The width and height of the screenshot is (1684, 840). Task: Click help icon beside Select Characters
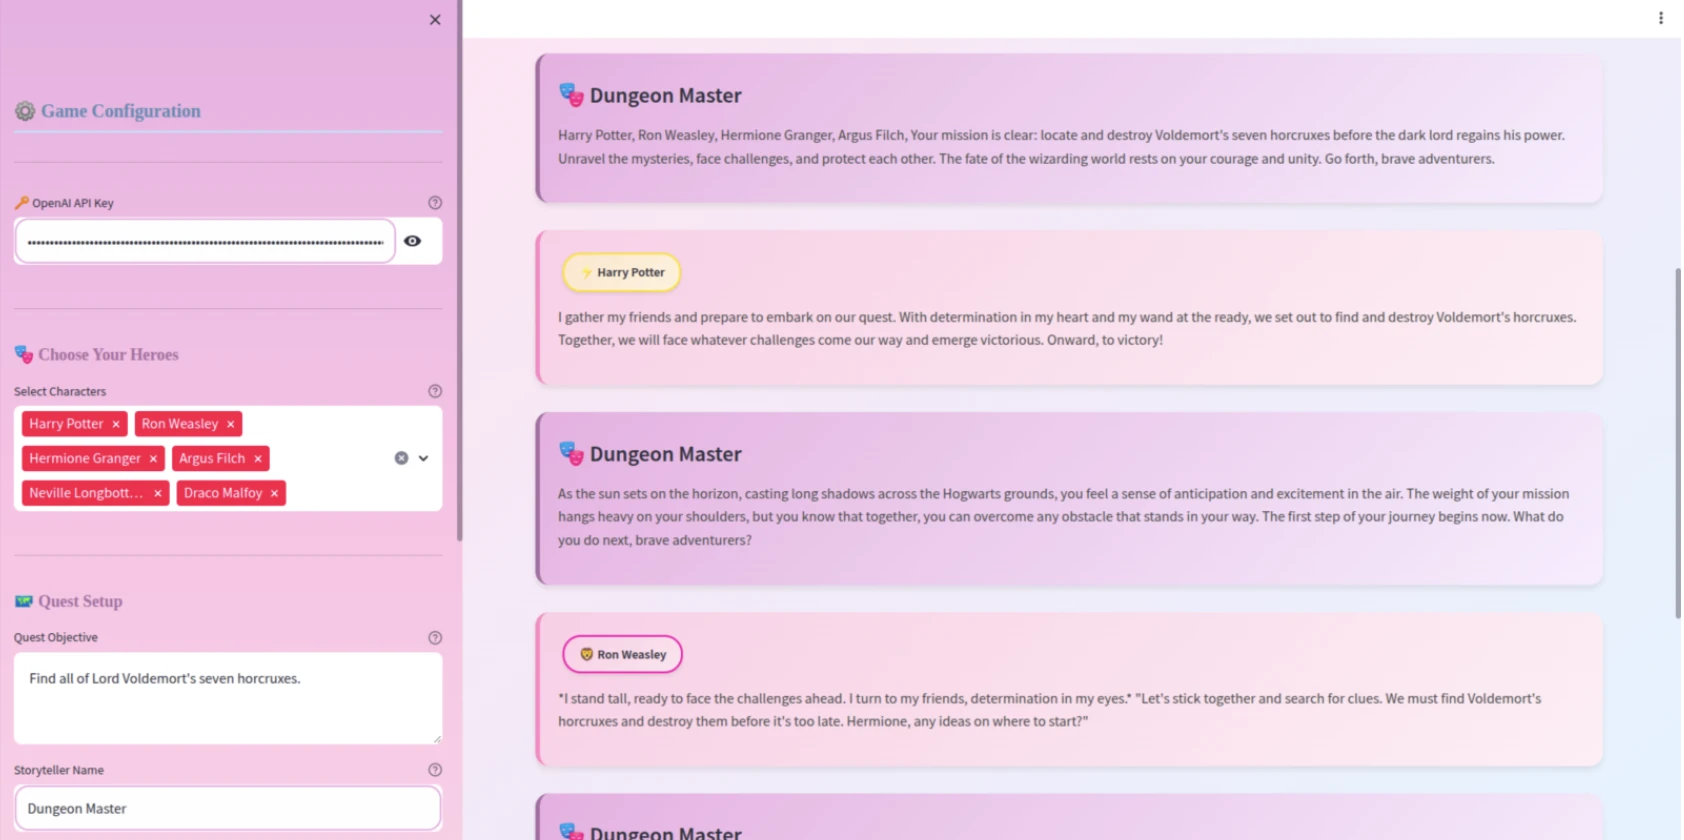point(435,392)
